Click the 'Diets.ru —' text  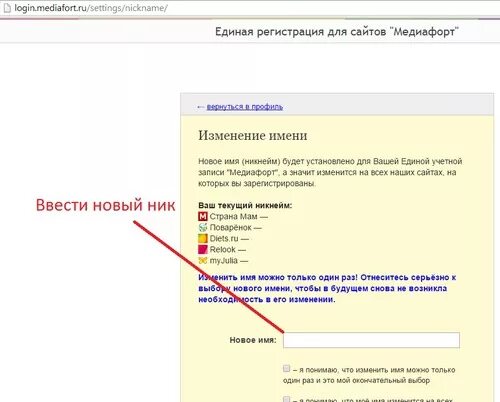coord(229,239)
